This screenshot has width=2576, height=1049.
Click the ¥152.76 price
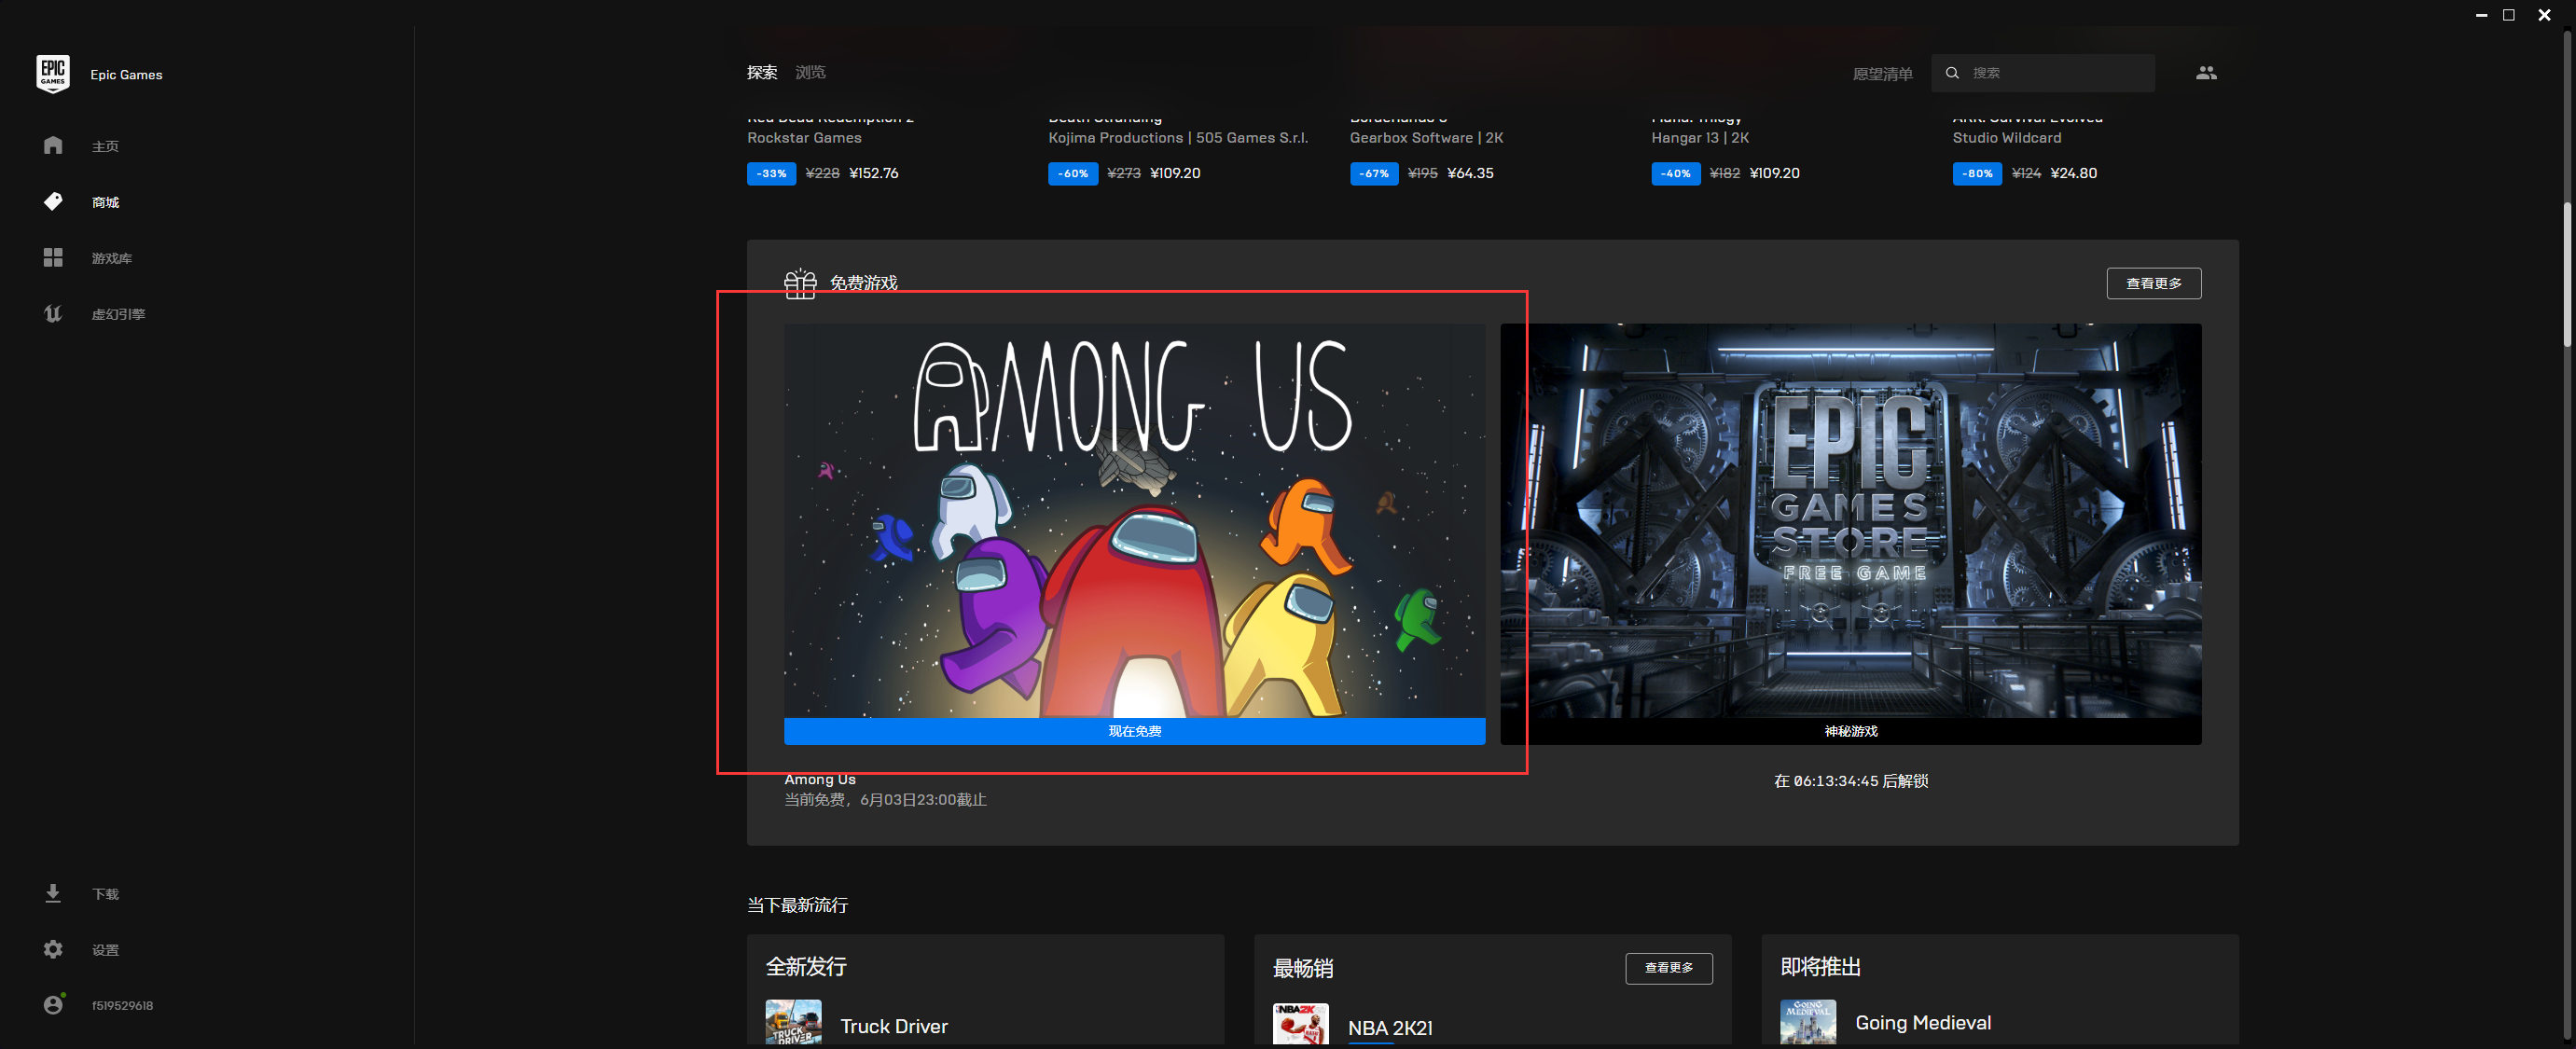pos(874,173)
